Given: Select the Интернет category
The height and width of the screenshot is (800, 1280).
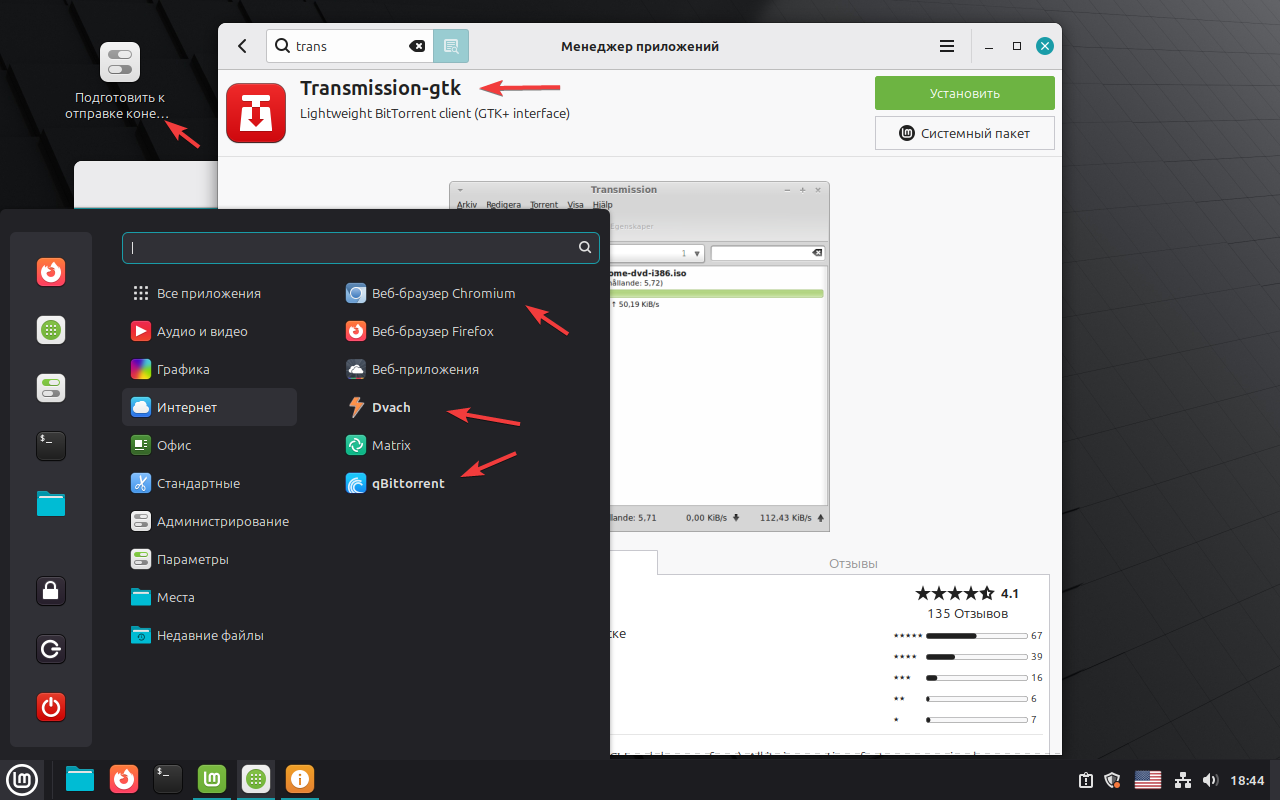Looking at the screenshot, I should pos(209,407).
